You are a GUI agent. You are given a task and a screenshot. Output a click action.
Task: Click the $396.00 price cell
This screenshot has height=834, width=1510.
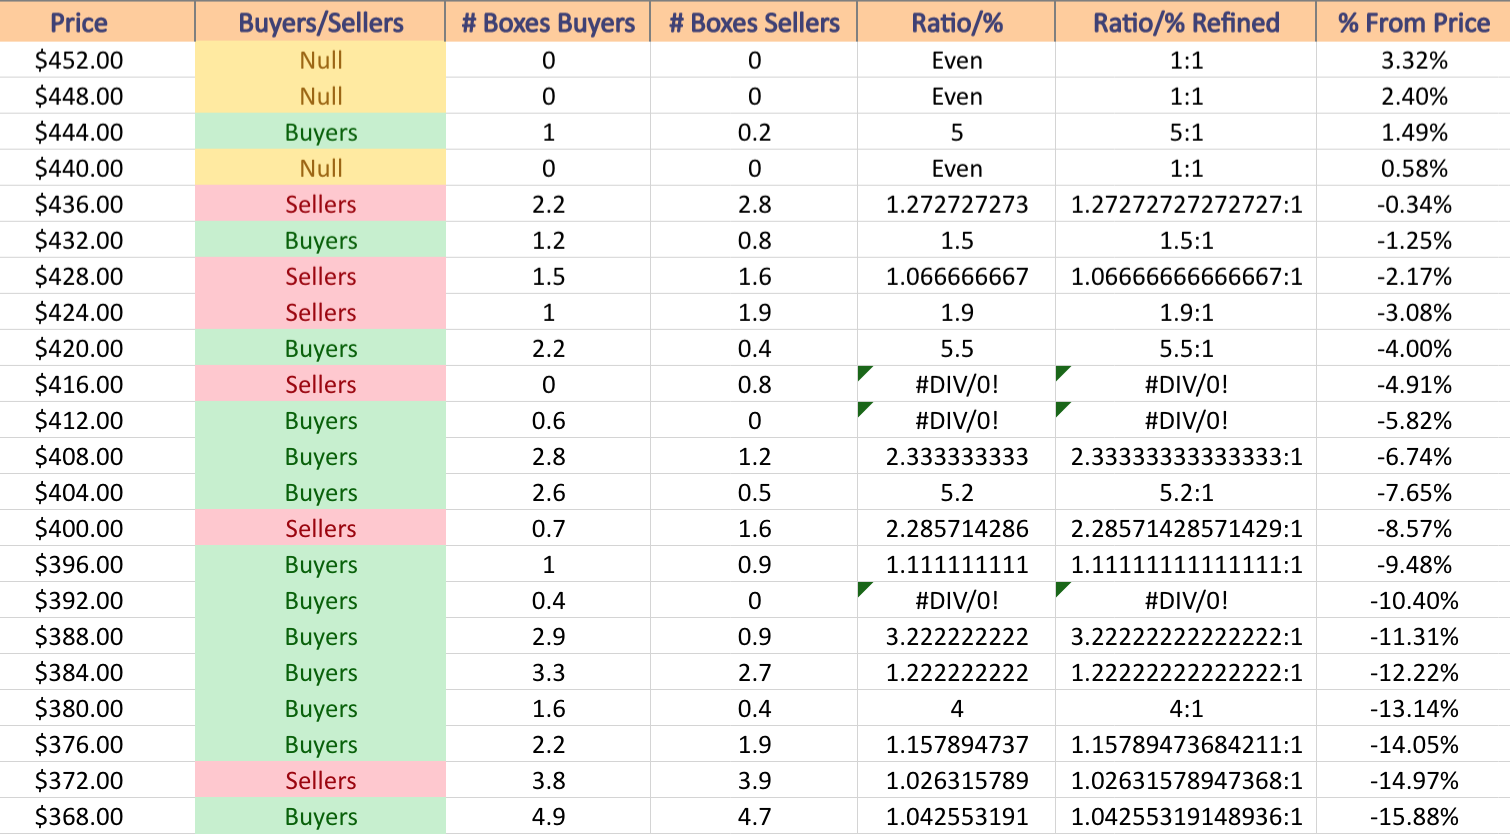[97, 564]
